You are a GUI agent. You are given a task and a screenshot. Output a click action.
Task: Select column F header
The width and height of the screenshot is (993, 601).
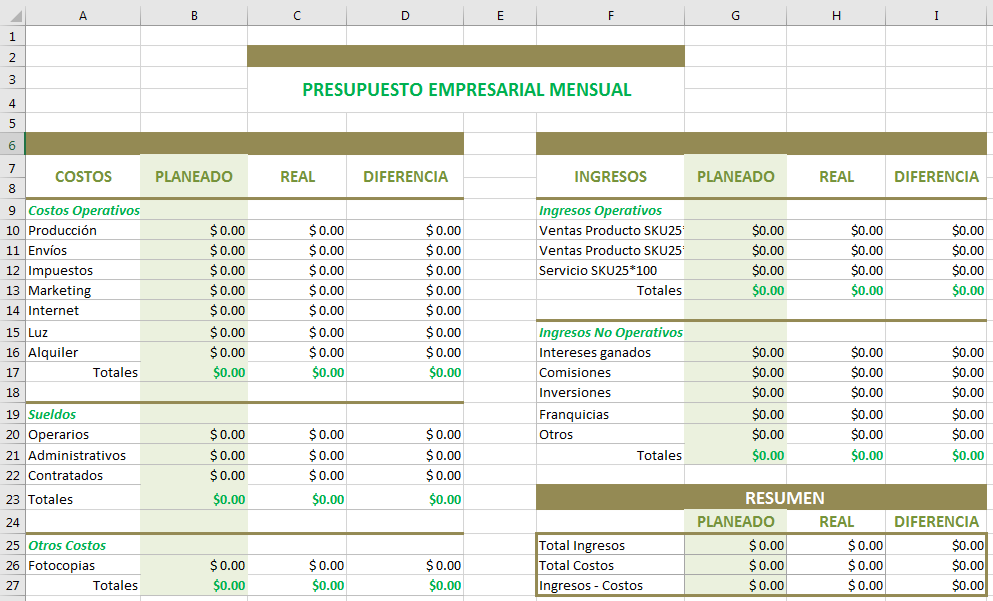pyautogui.click(x=610, y=15)
